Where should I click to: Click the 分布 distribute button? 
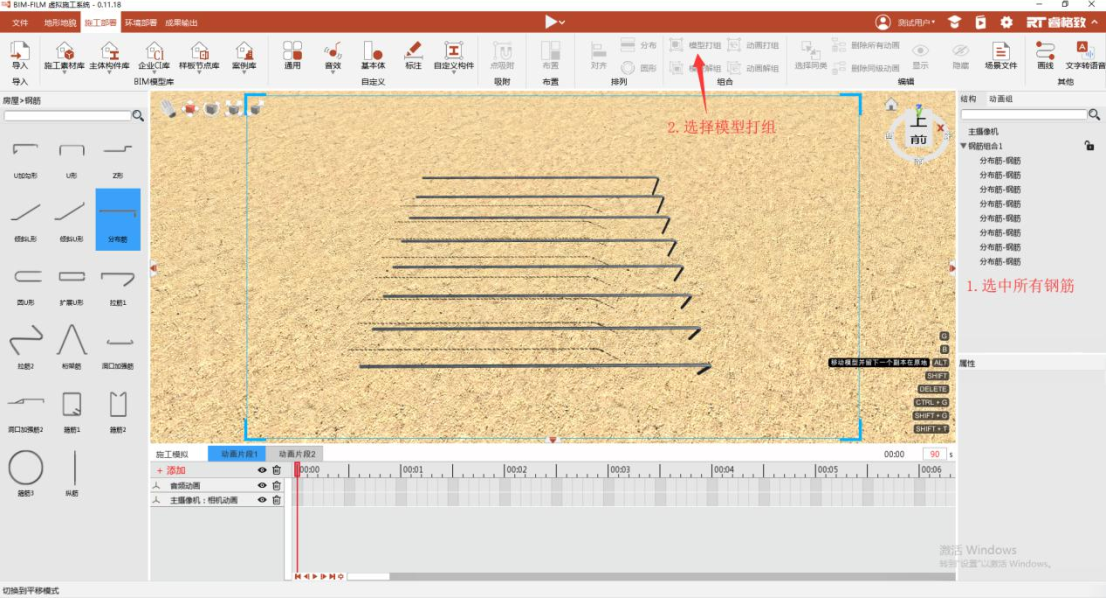click(639, 45)
